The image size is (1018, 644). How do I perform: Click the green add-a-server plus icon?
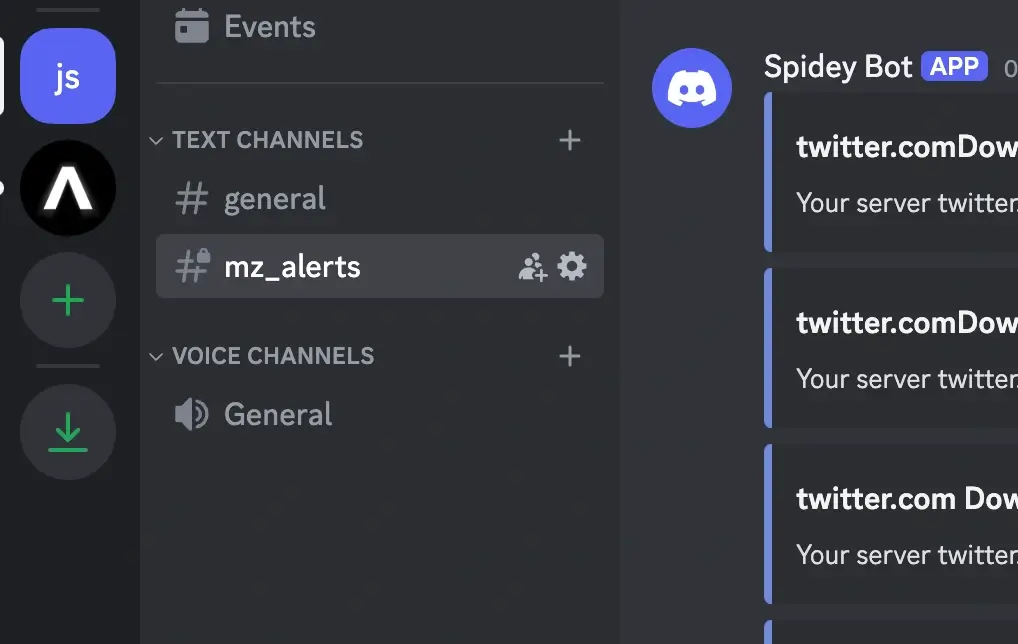click(x=68, y=300)
